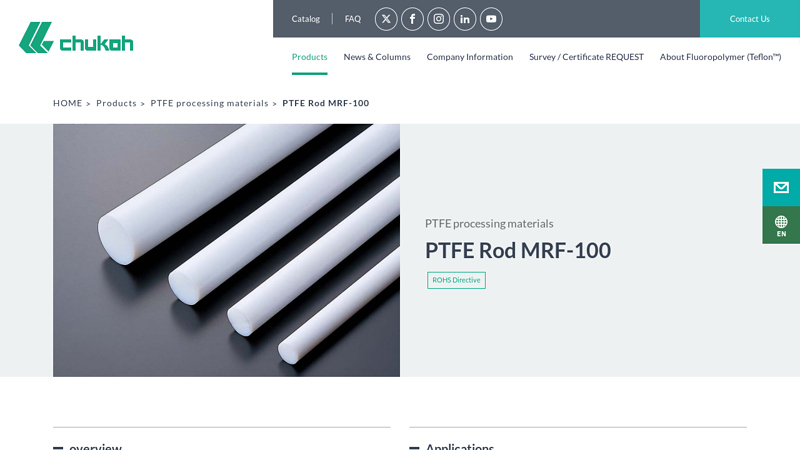This screenshot has width=800, height=450.
Task: Open the EN language globe button
Action: tap(781, 225)
